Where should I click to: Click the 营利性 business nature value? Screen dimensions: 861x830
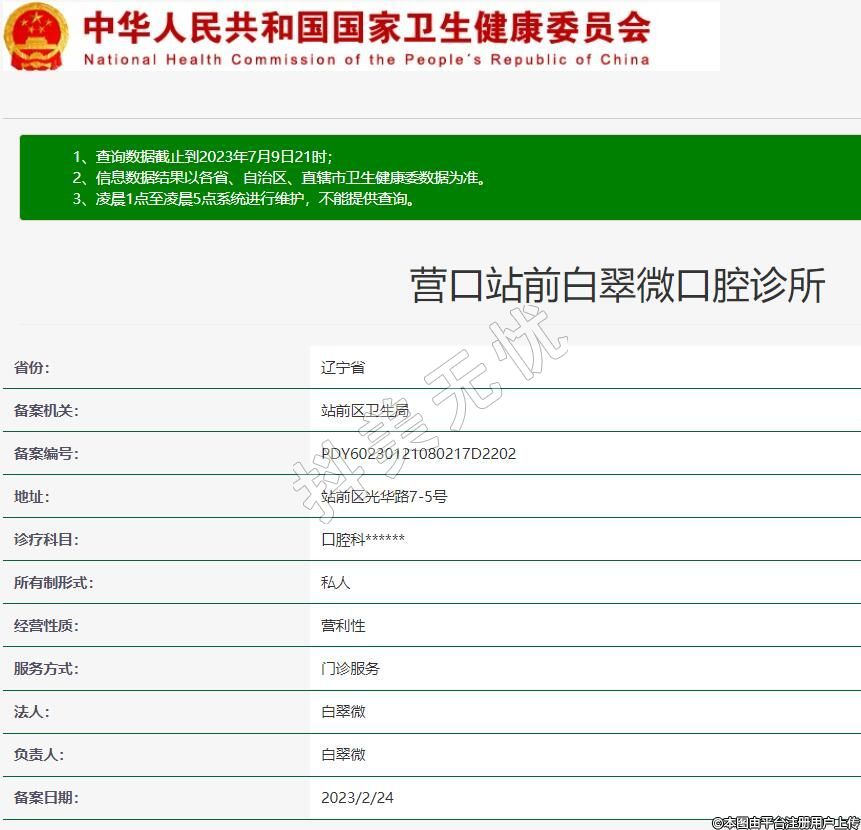pos(343,626)
